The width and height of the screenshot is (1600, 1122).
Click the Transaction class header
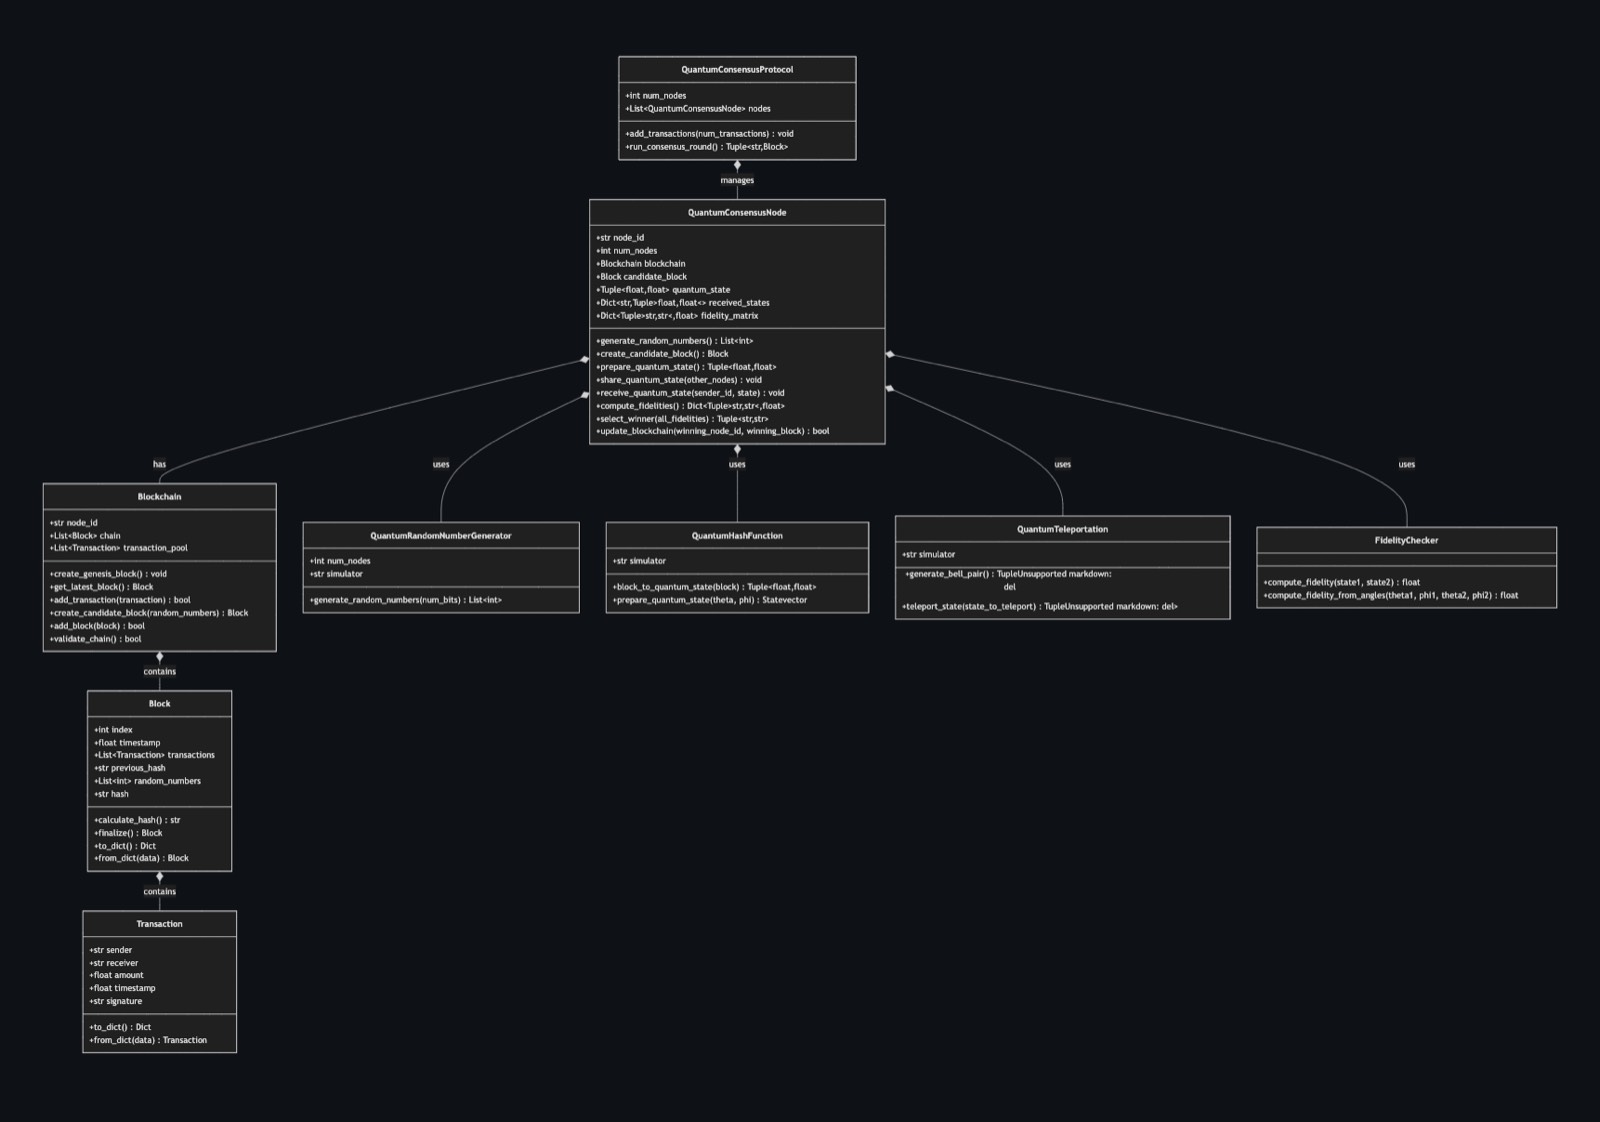pos(160,924)
